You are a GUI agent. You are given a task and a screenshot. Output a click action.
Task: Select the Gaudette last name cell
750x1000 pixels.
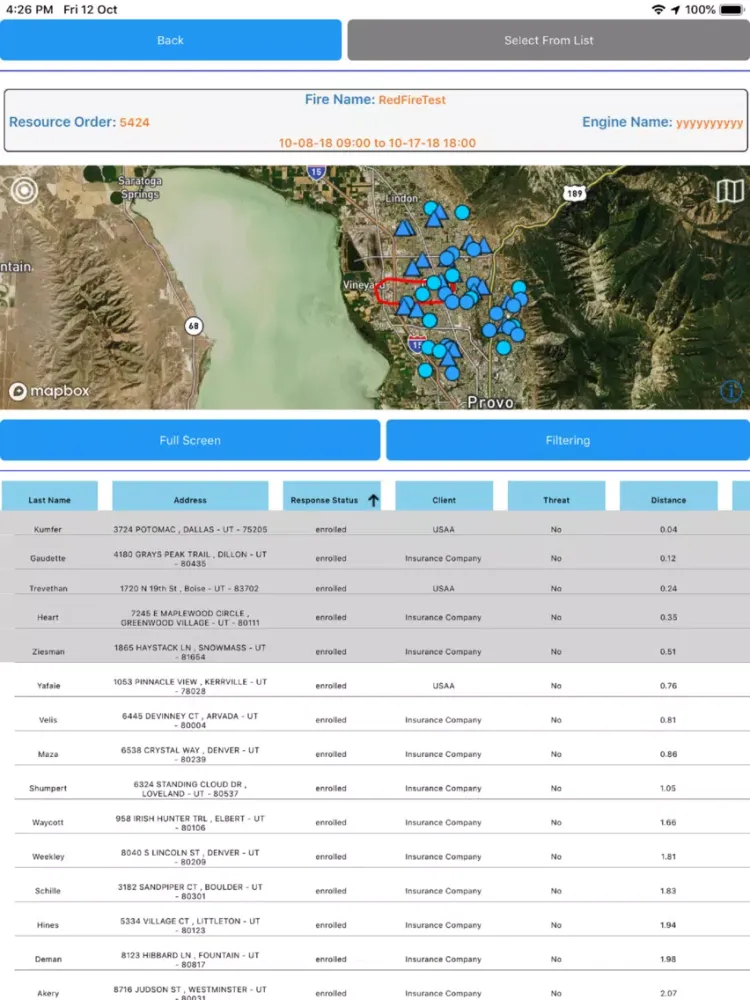pos(48,558)
